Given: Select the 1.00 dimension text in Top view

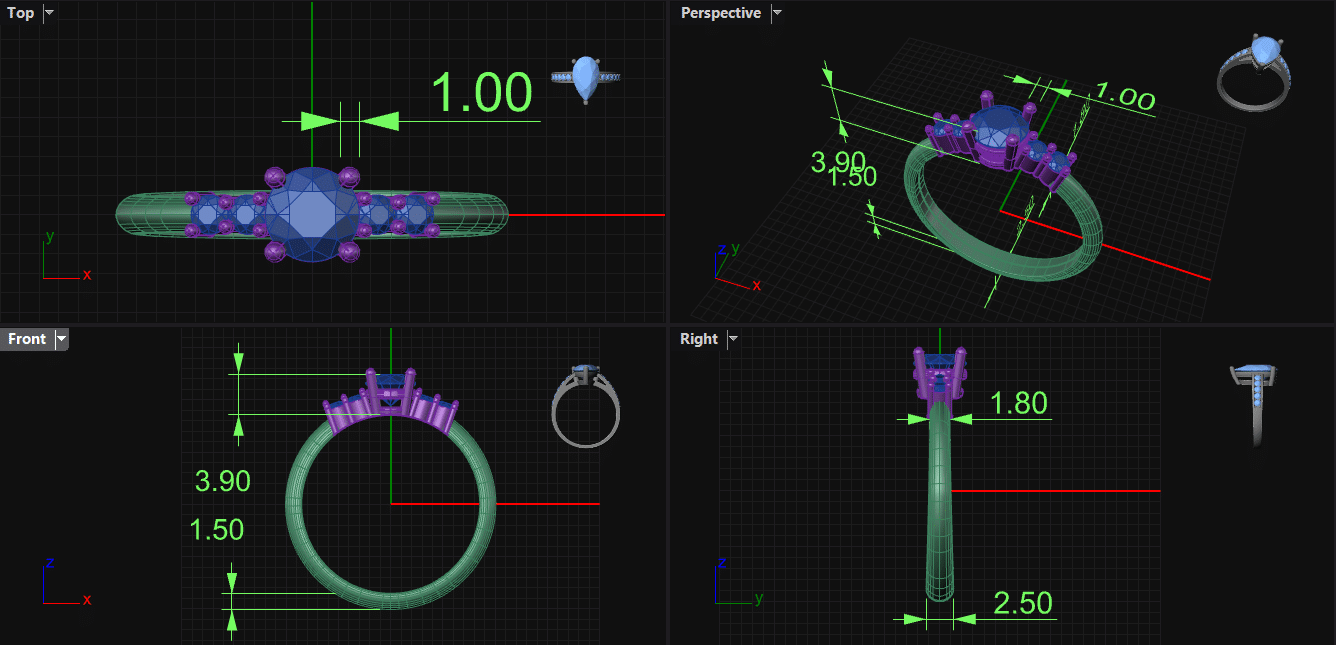Looking at the screenshot, I should click(481, 93).
